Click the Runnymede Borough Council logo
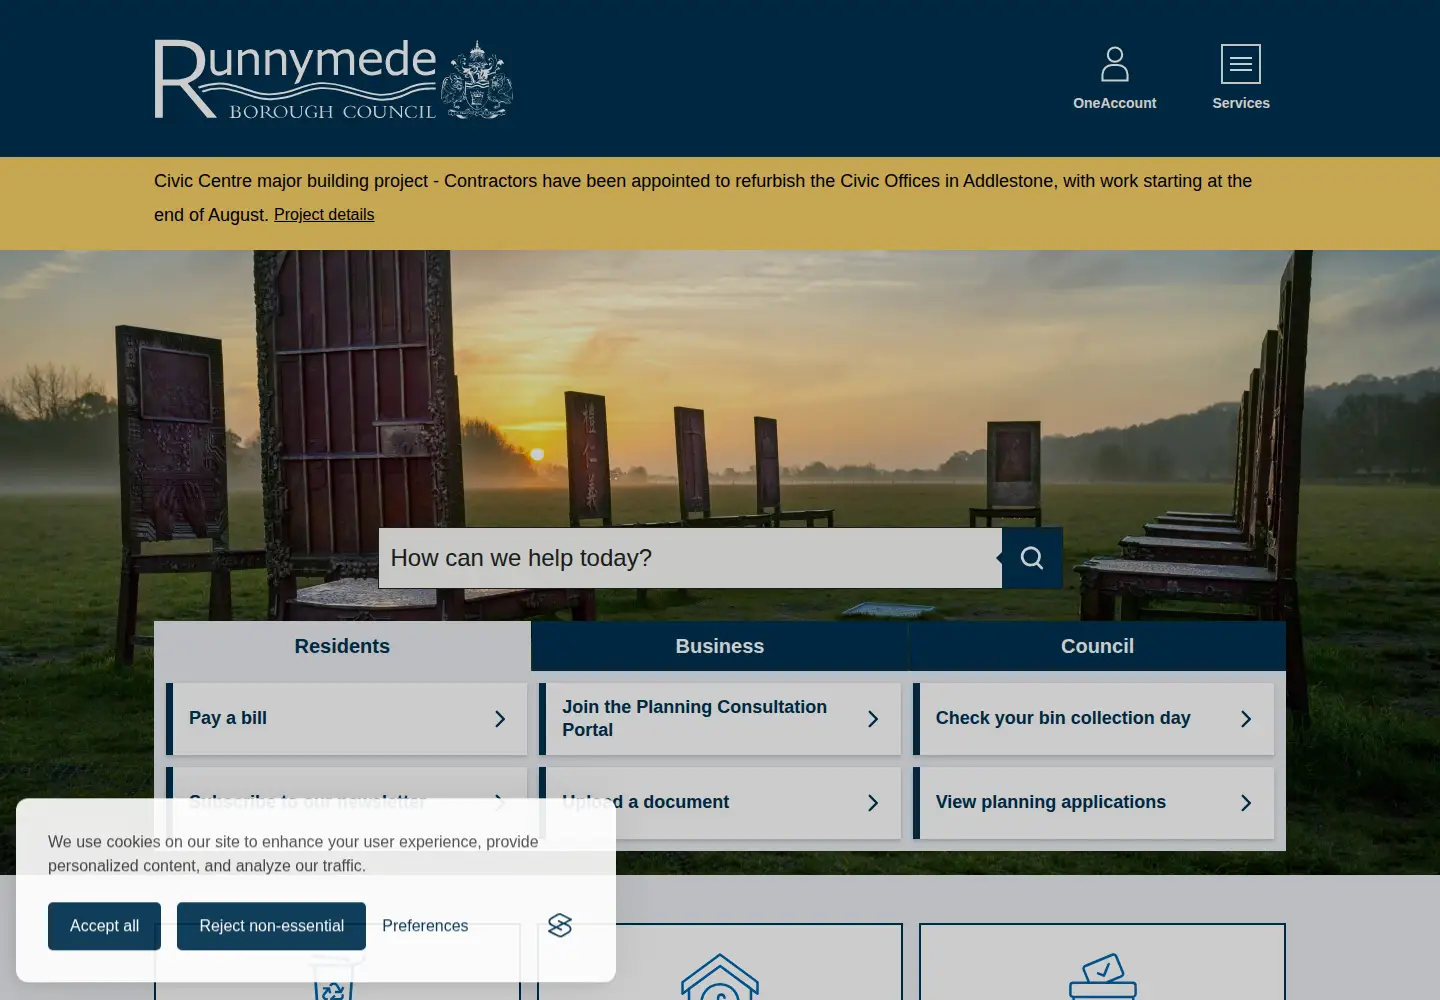1440x1000 pixels. pos(334,79)
